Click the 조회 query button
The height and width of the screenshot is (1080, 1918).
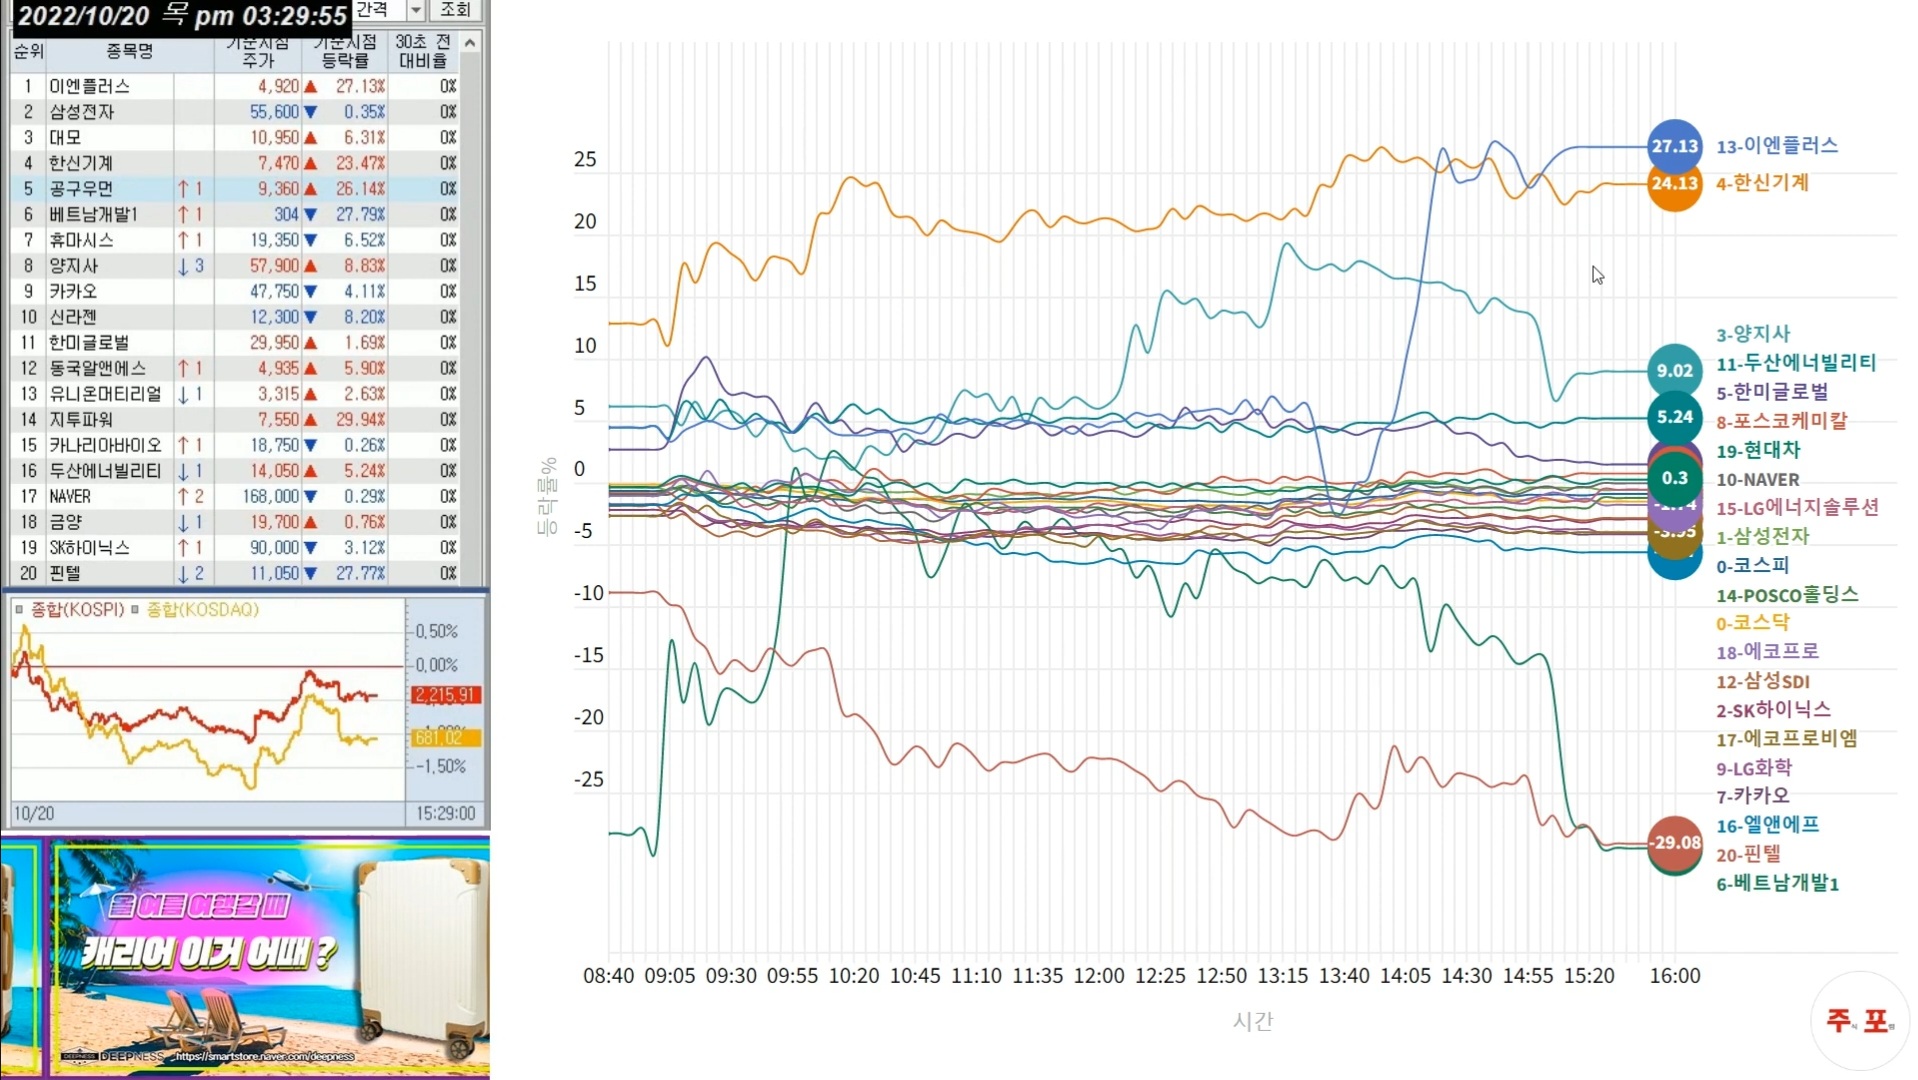click(455, 10)
